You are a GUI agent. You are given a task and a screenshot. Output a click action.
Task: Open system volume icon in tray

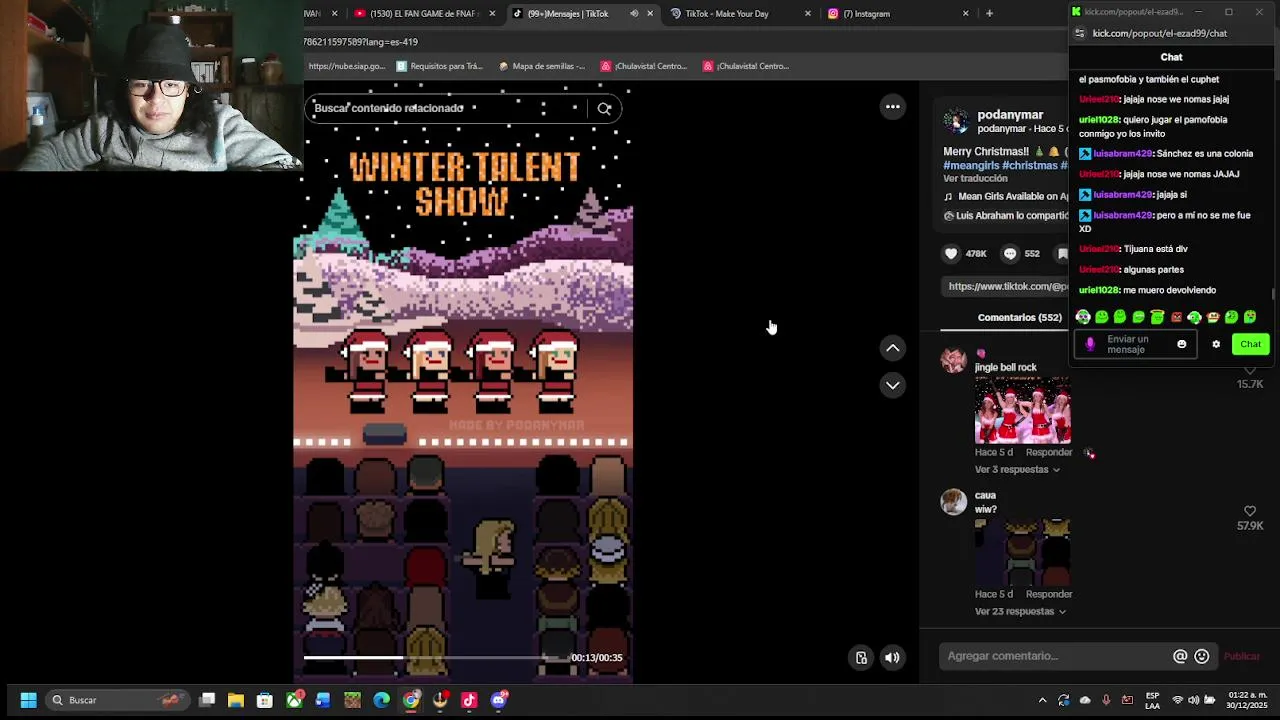tap(1193, 700)
